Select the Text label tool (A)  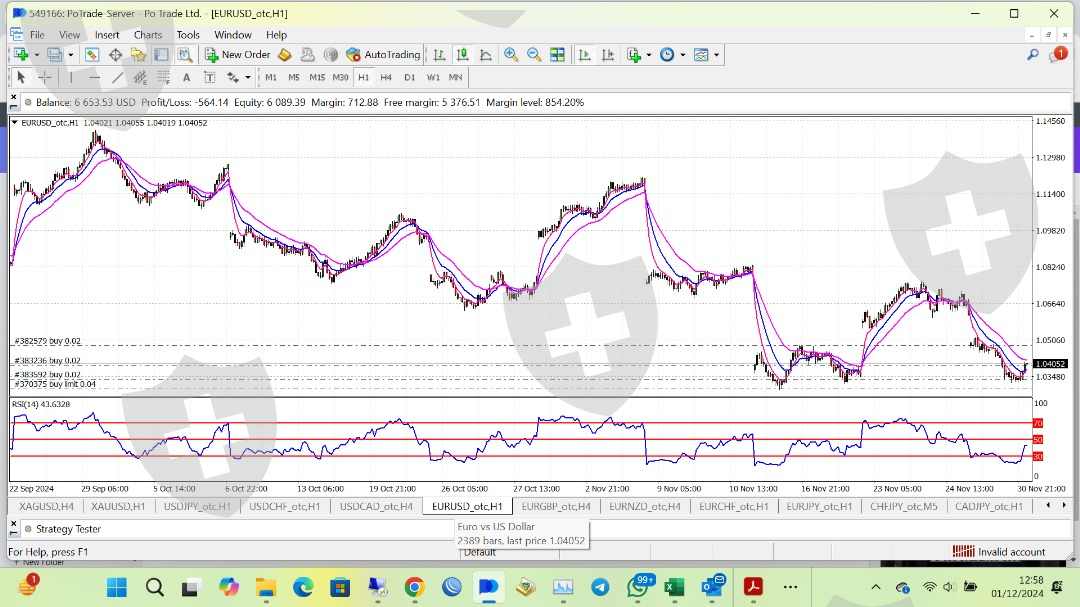[x=186, y=77]
